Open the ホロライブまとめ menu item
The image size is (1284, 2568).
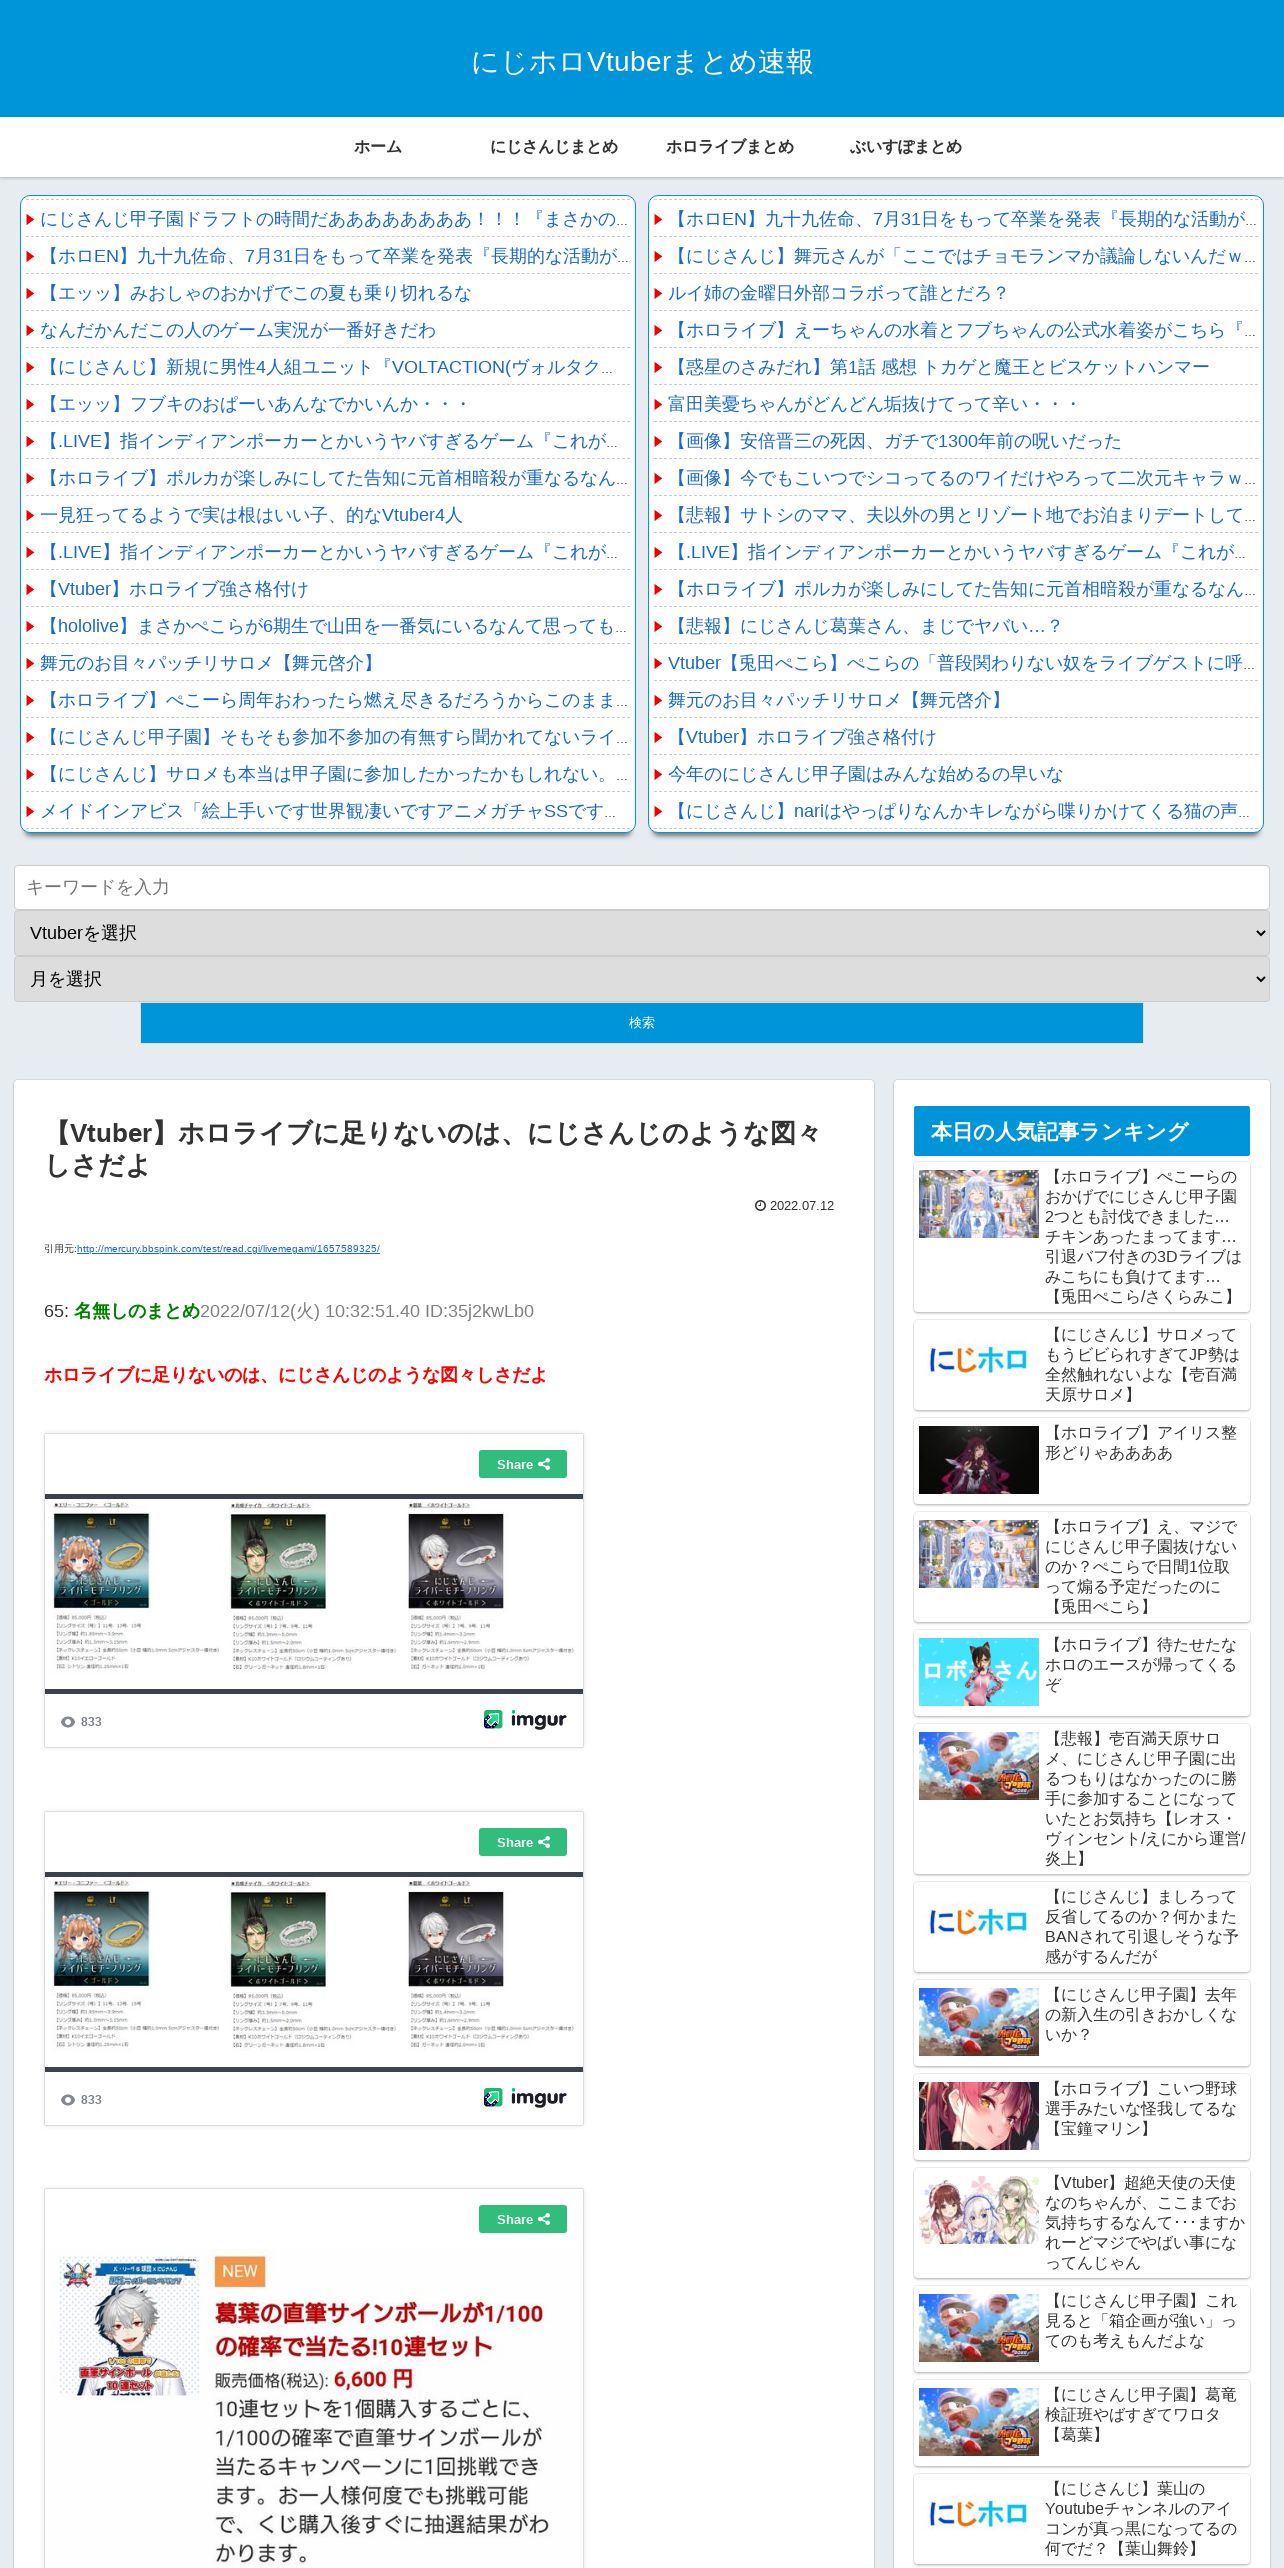(x=730, y=147)
